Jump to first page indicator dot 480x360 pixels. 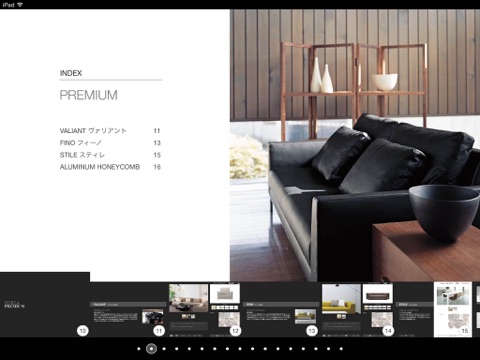(139, 349)
